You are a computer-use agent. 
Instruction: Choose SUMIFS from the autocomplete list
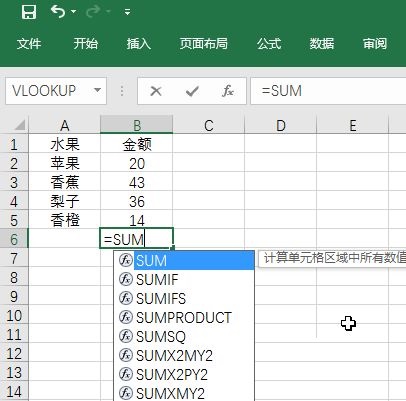point(184,298)
